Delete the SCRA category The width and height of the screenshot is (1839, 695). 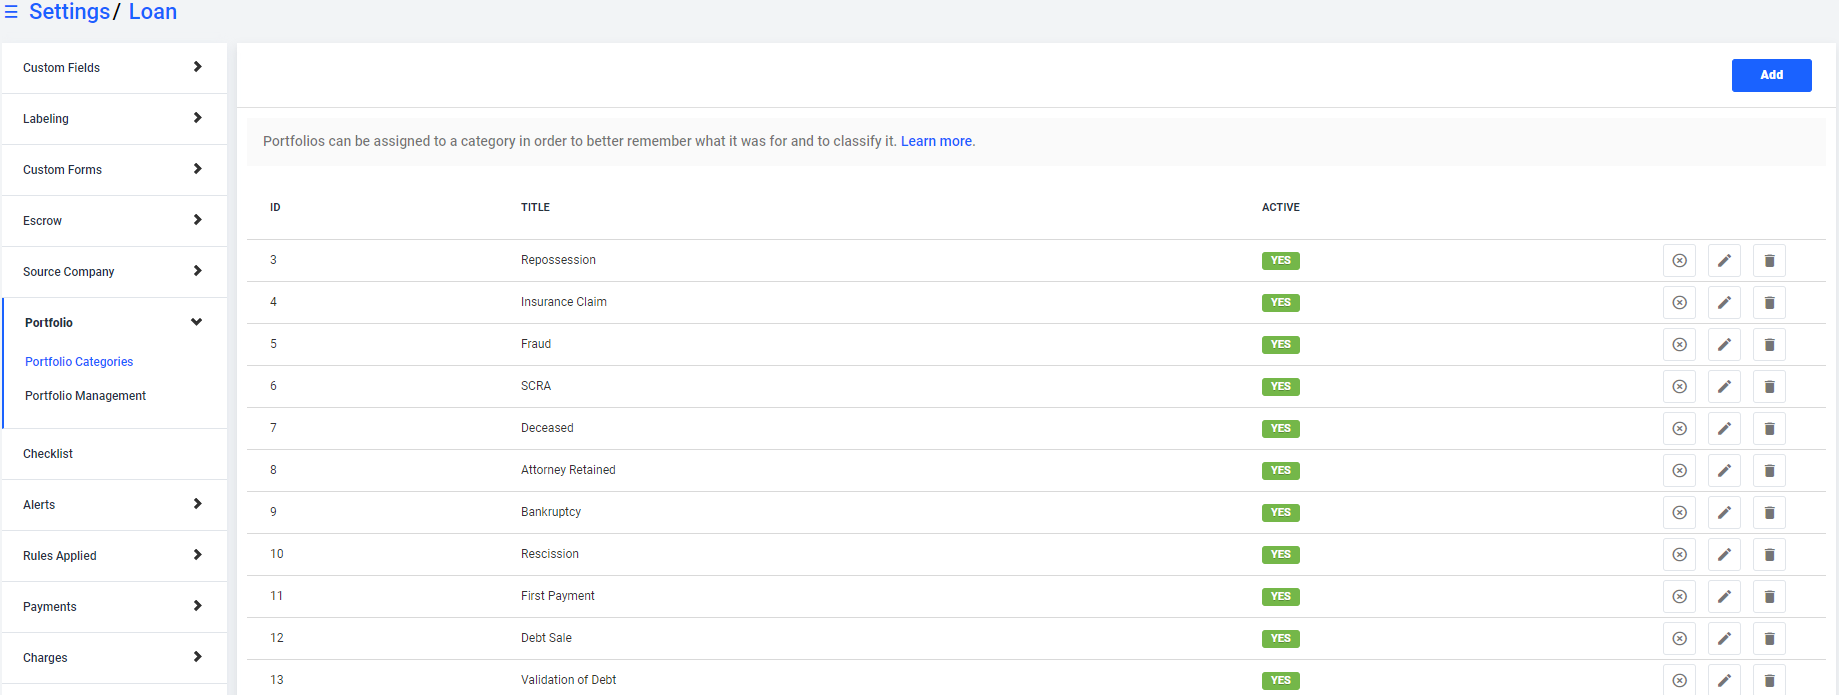pos(1769,387)
